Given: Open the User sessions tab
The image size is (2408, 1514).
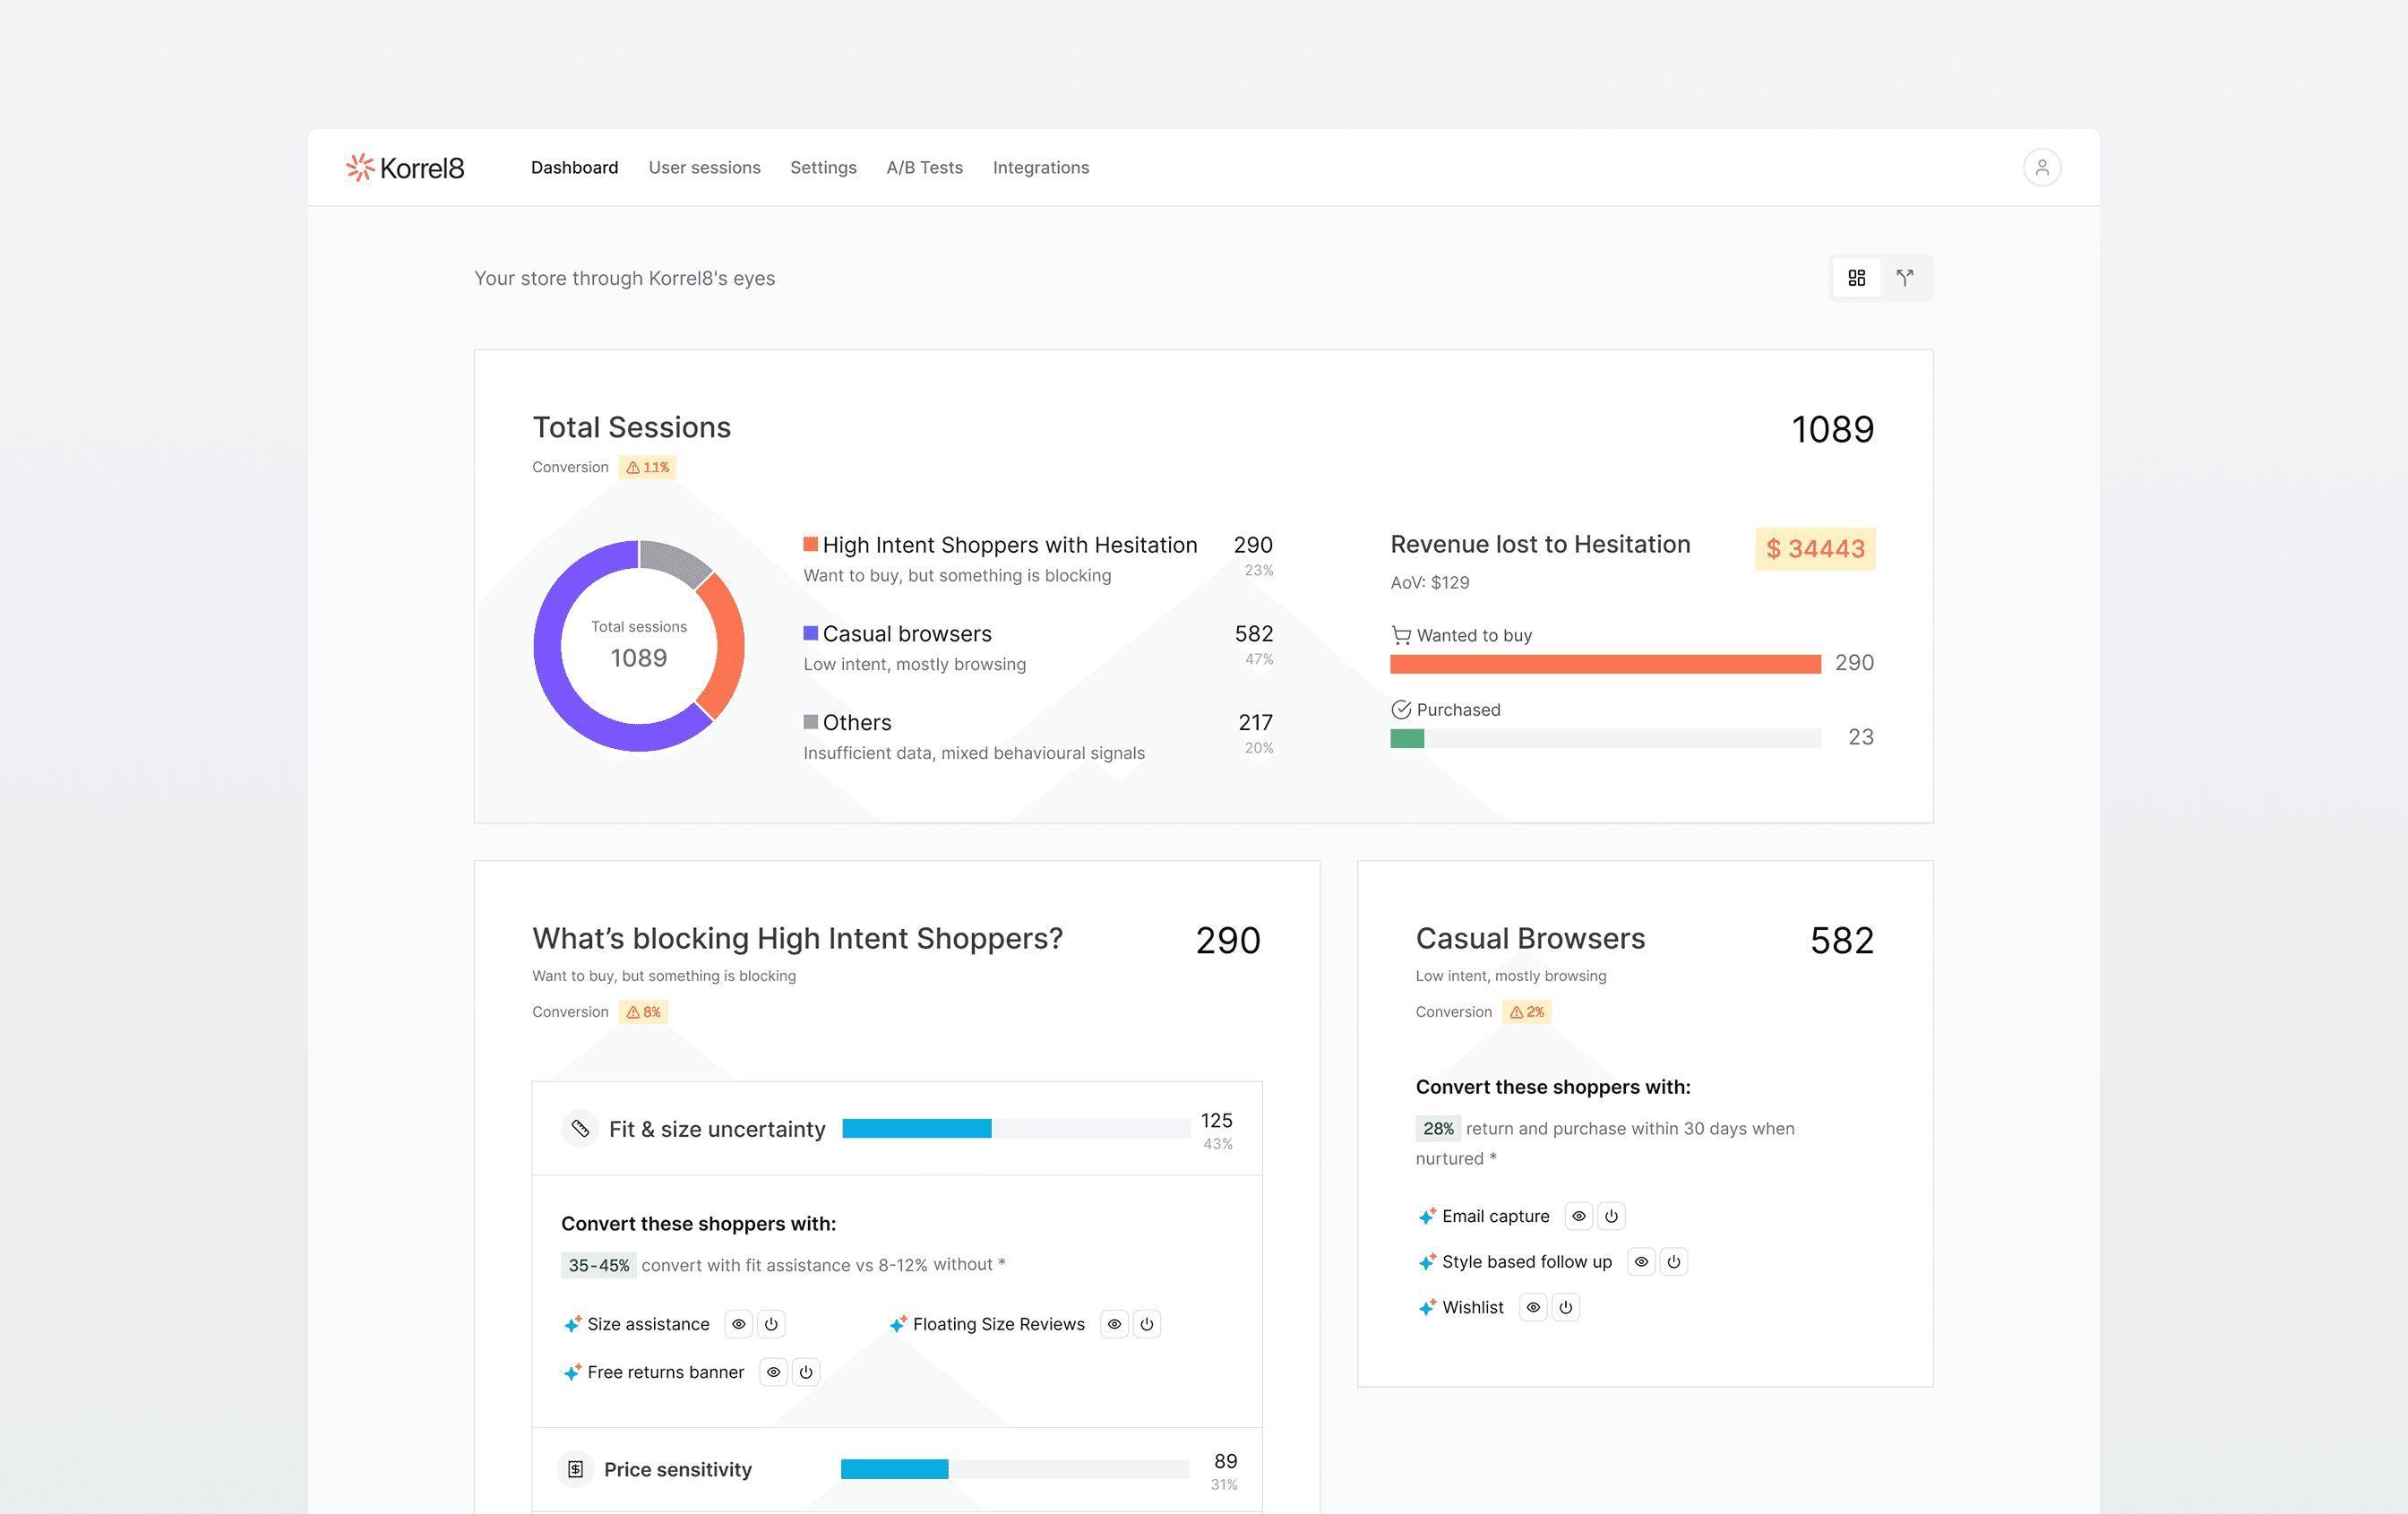Looking at the screenshot, I should pos(704,168).
